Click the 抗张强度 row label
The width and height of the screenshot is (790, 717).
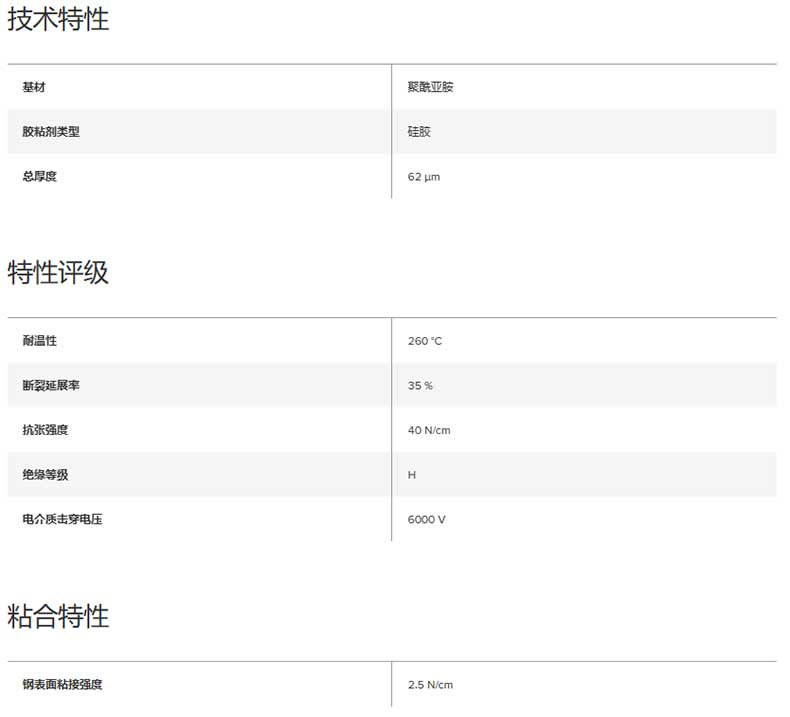(45, 430)
